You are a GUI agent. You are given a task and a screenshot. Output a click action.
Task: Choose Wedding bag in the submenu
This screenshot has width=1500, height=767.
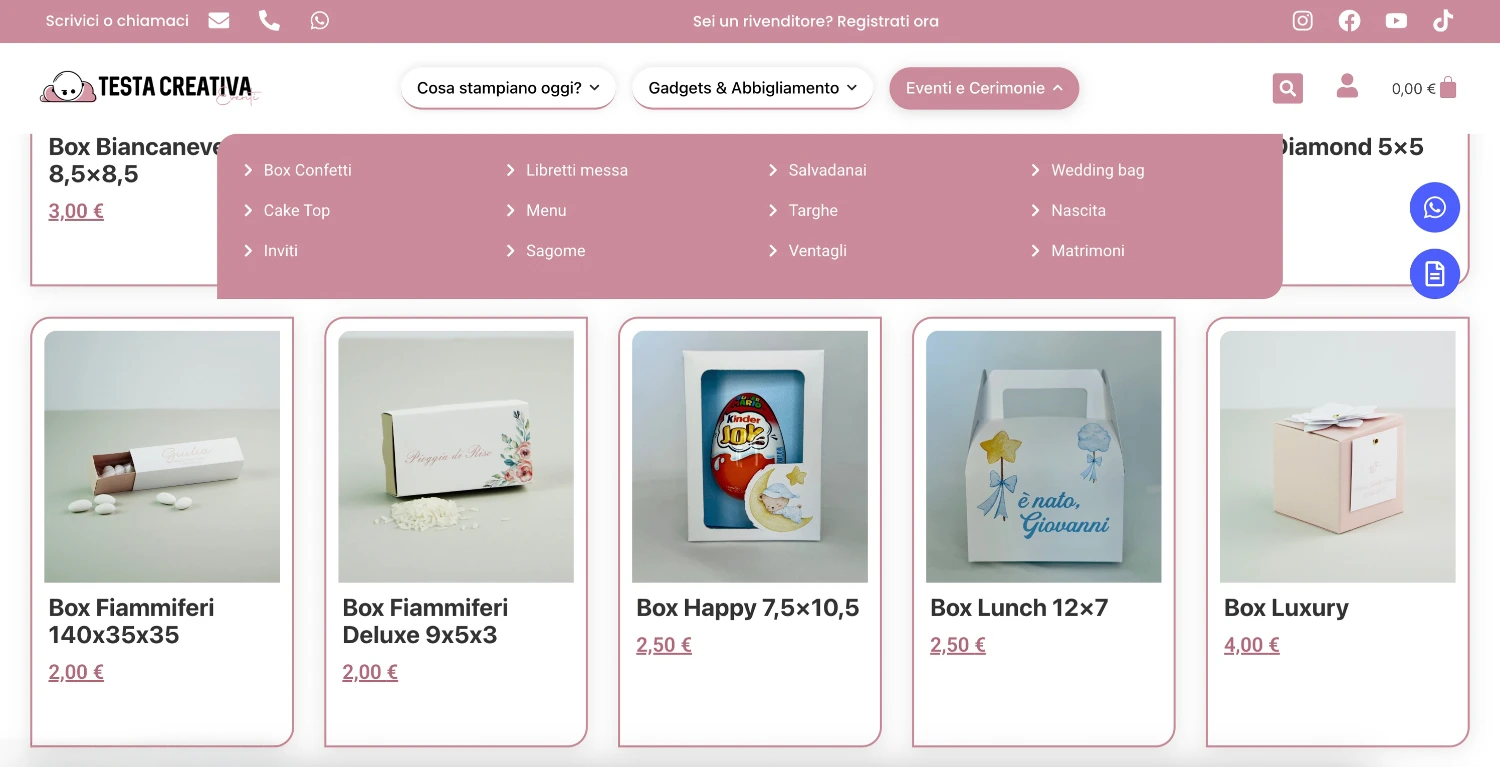tap(1097, 170)
